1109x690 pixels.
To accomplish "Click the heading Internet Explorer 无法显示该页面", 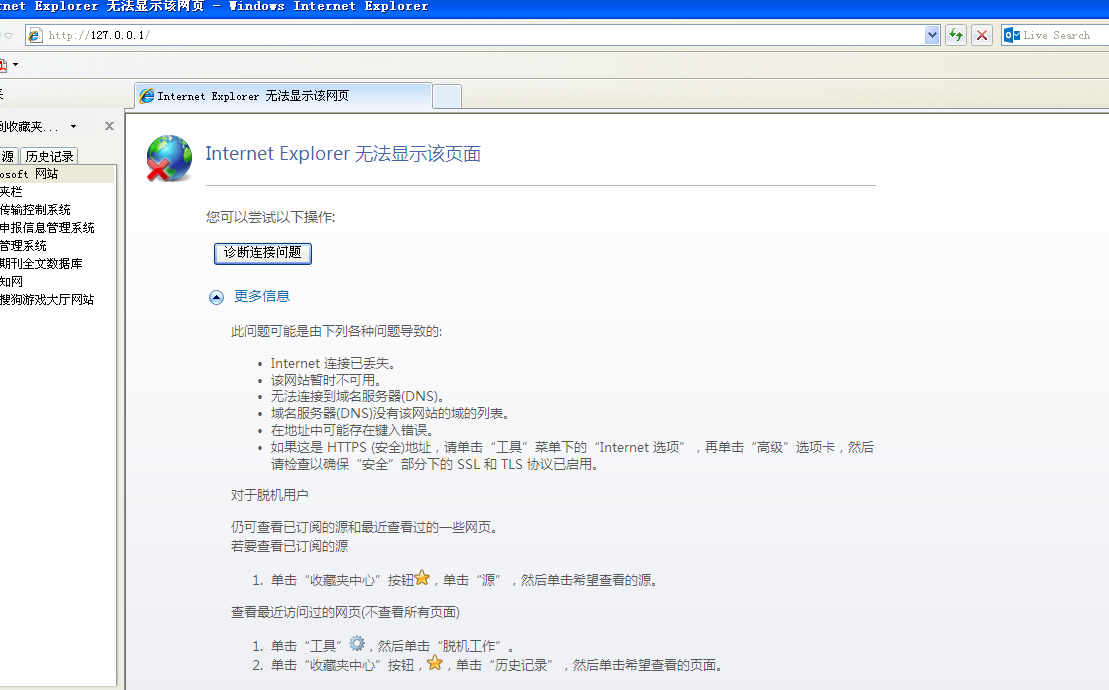I will [343, 153].
